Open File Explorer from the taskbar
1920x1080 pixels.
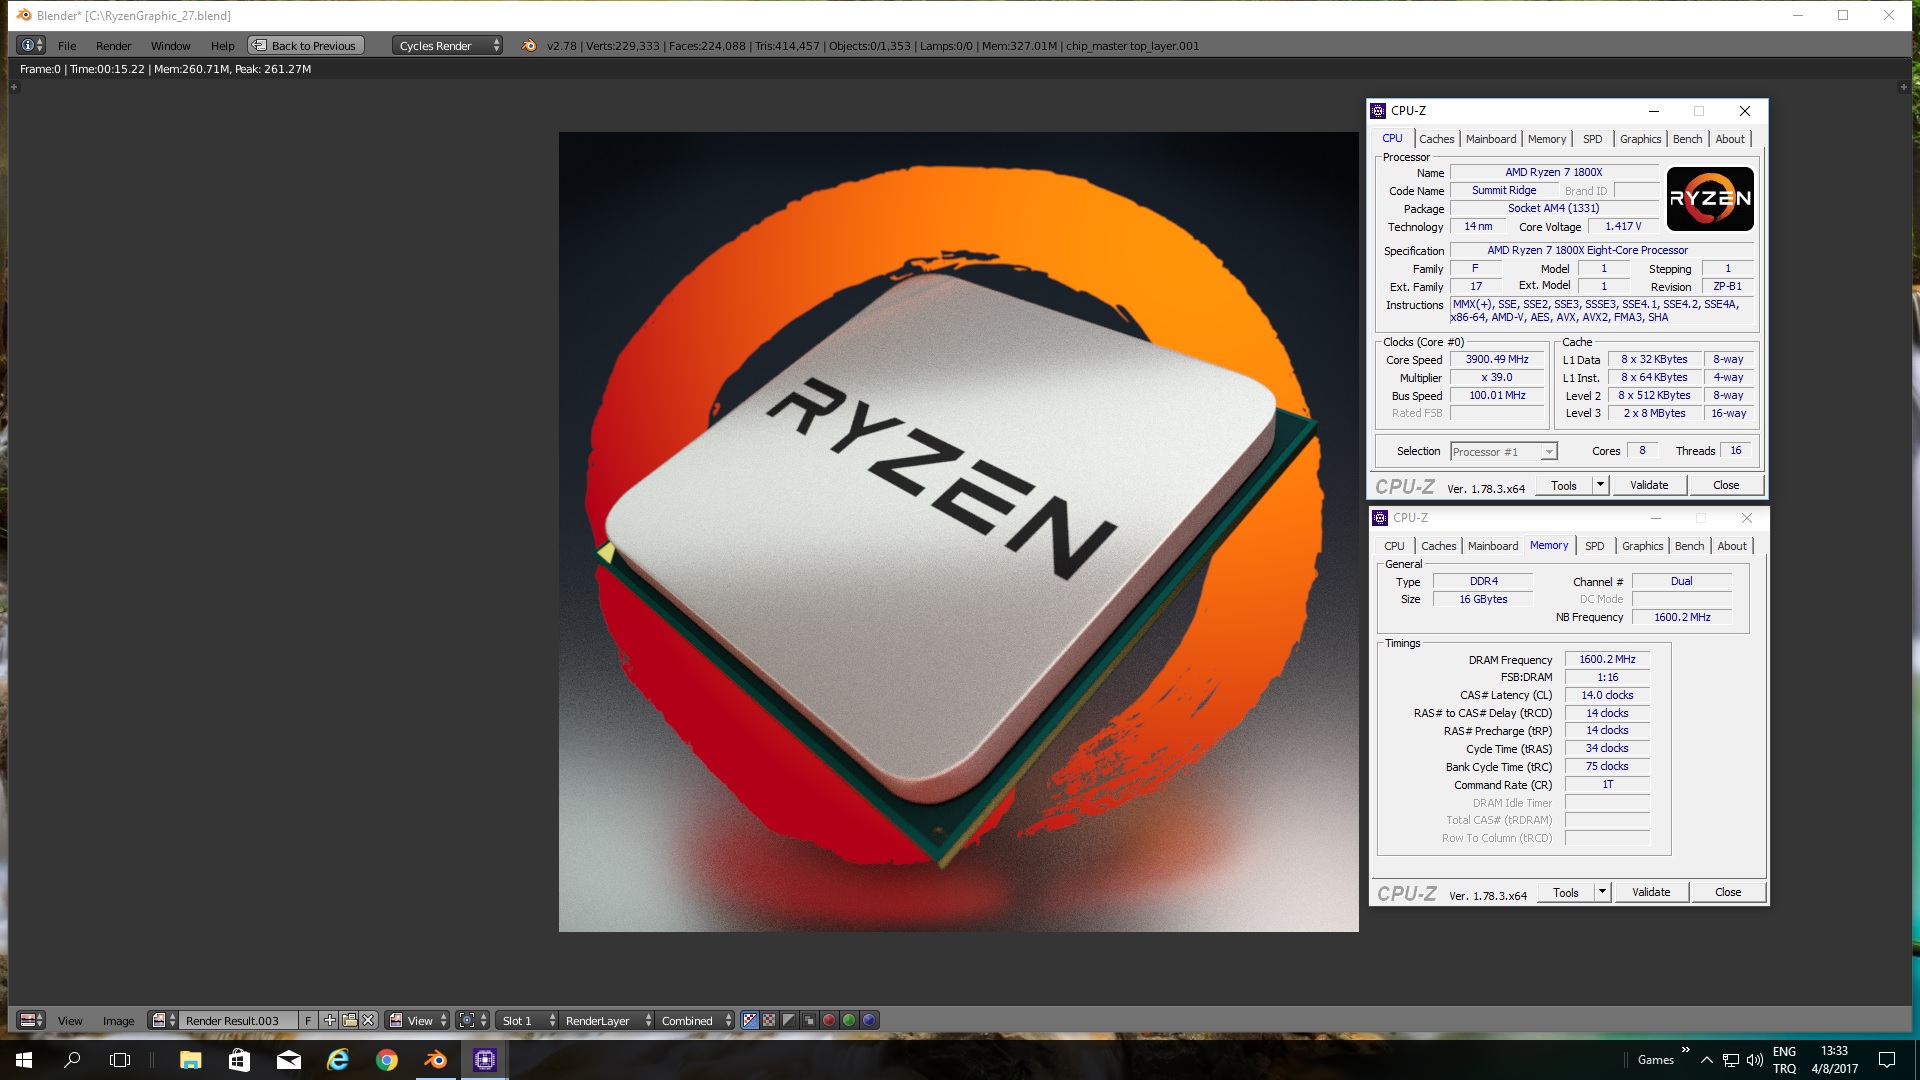pos(190,1060)
